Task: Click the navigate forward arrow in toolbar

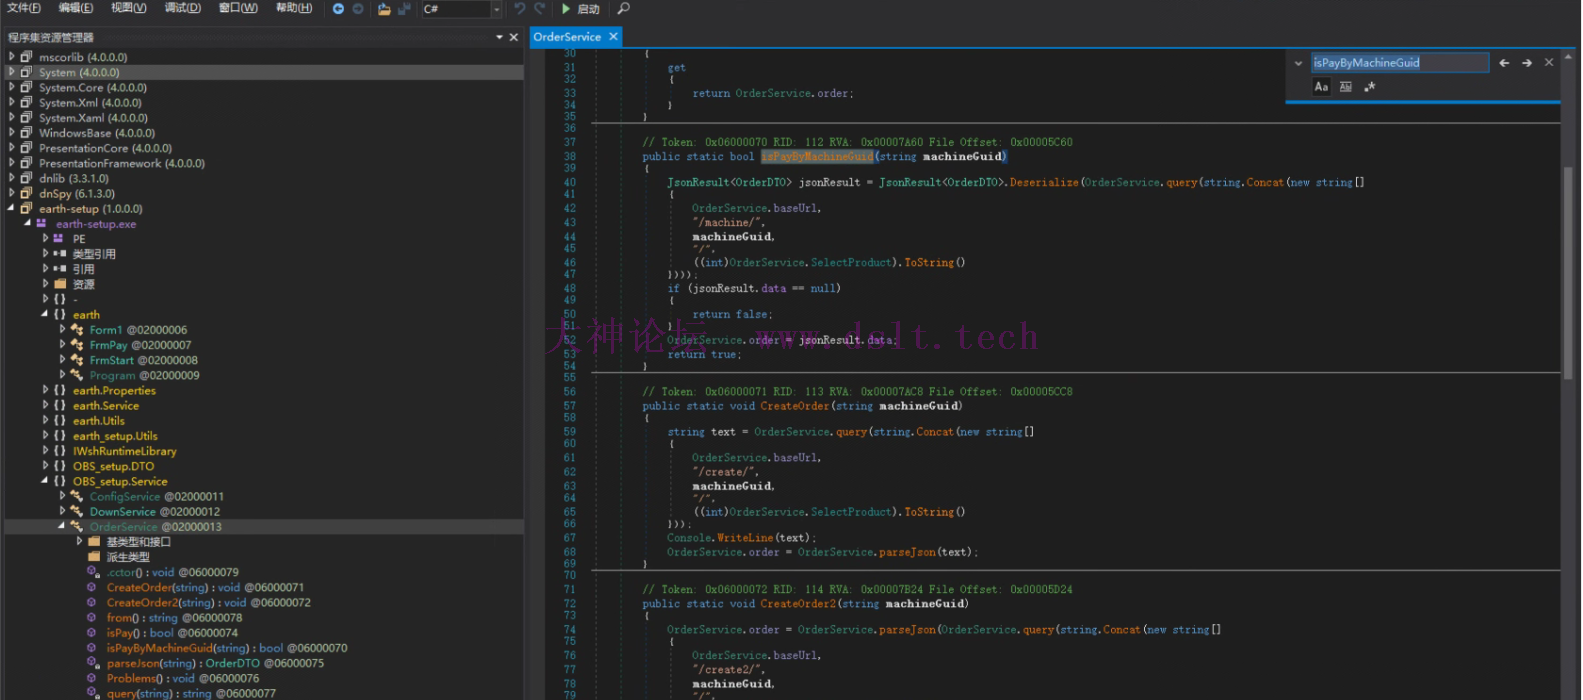Action: 358,9
